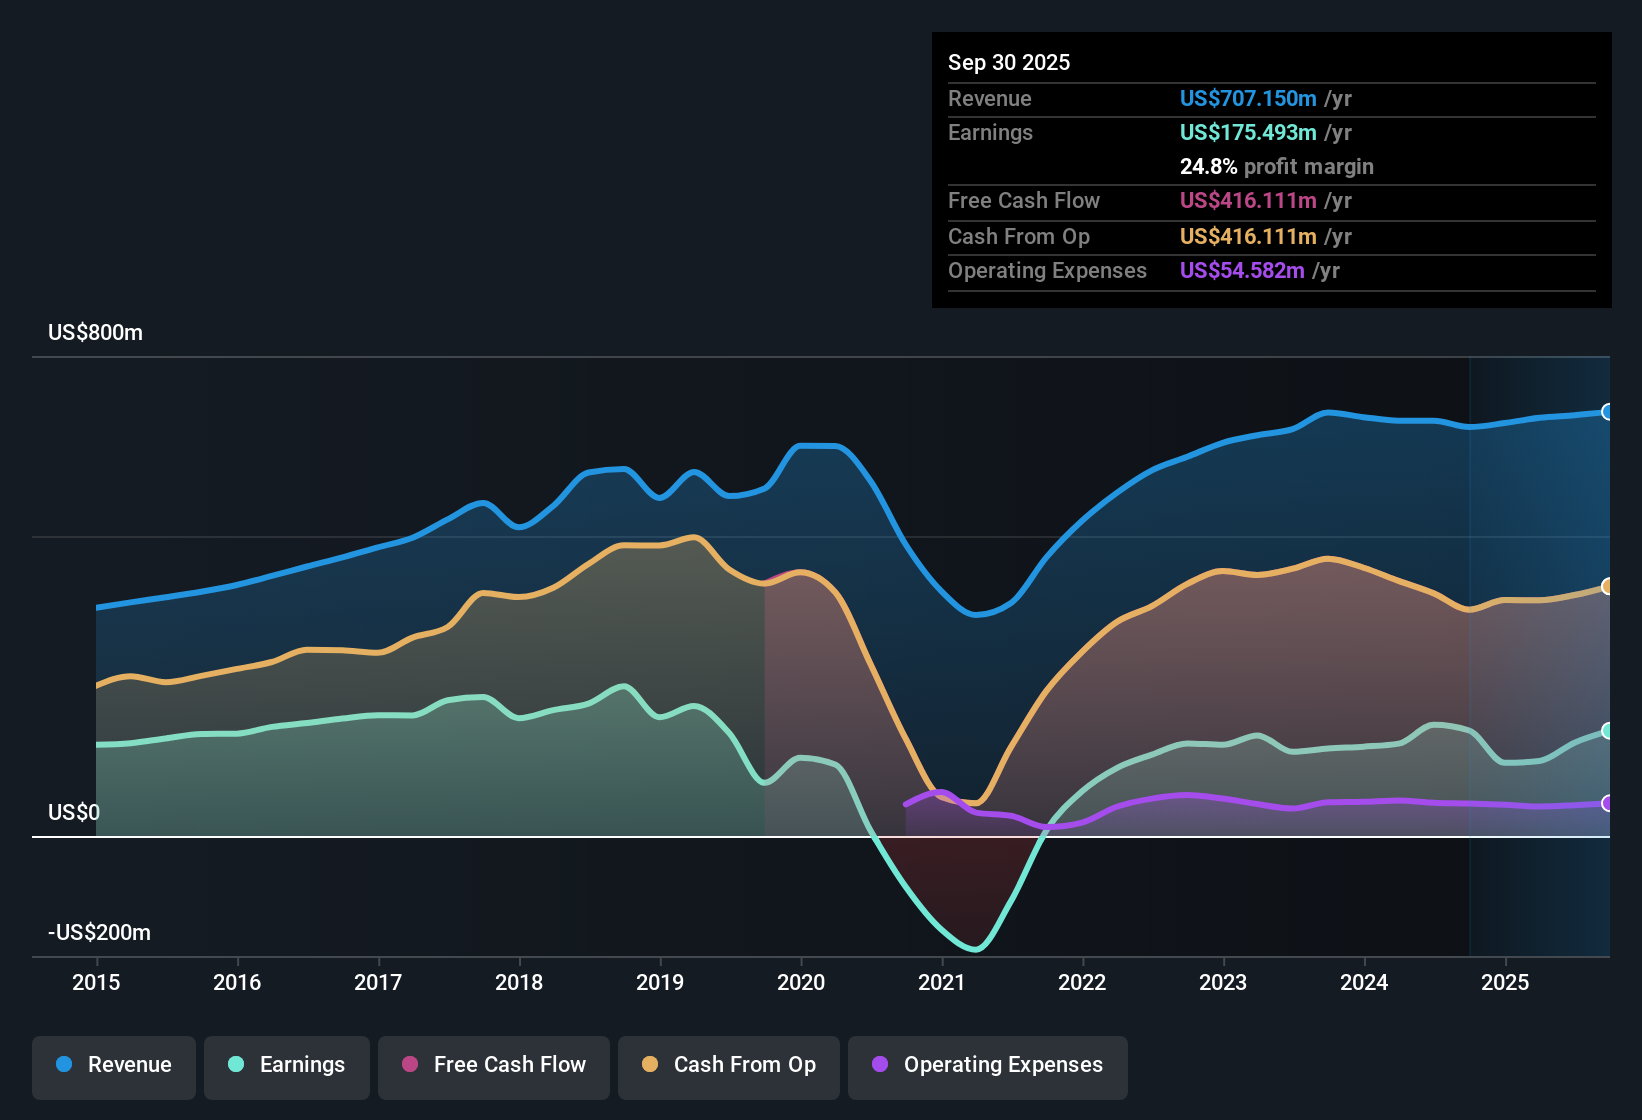
Task: Click the teal Earnings legend dot
Action: 236,1065
